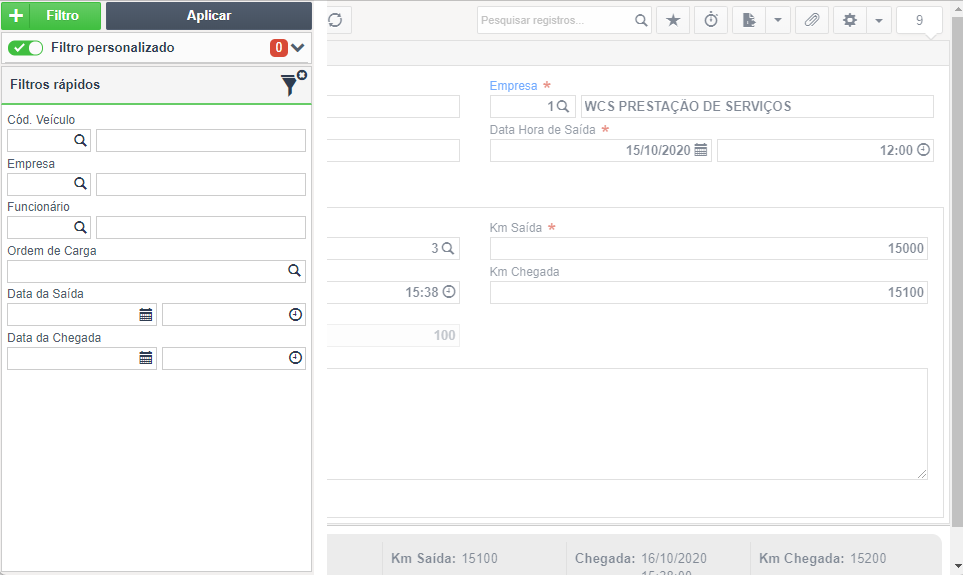This screenshot has width=963, height=575.
Task: Click the Km Chegada: 15200 summary text
Action: click(822, 558)
